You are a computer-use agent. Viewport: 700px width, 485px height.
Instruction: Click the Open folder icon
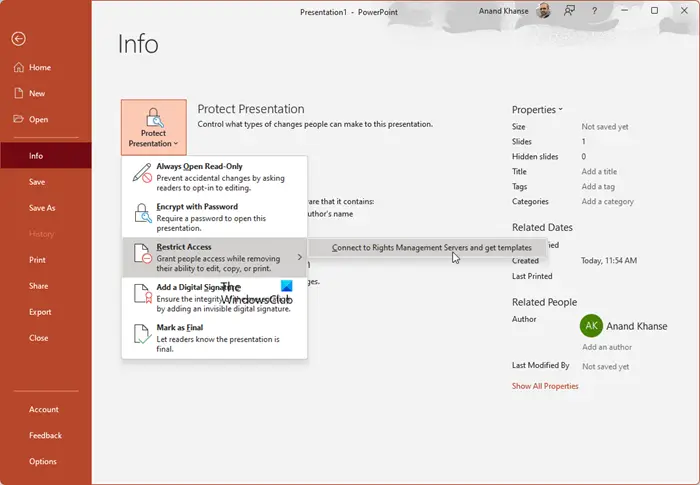[18, 119]
